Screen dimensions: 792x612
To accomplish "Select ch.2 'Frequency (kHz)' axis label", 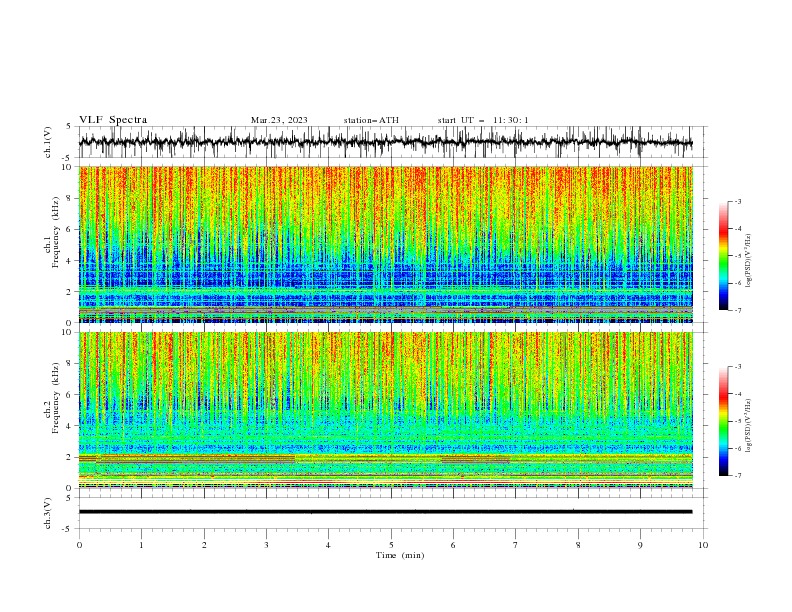I will tap(57, 398).
